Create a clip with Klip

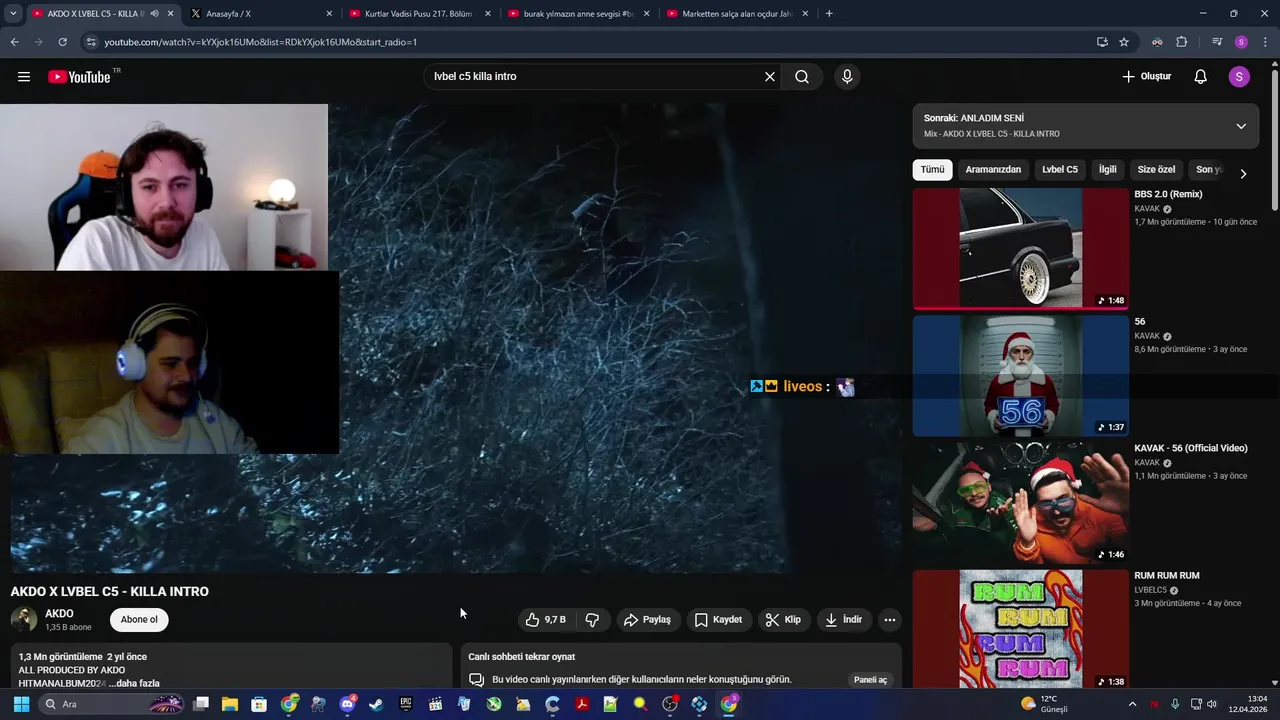pos(783,620)
